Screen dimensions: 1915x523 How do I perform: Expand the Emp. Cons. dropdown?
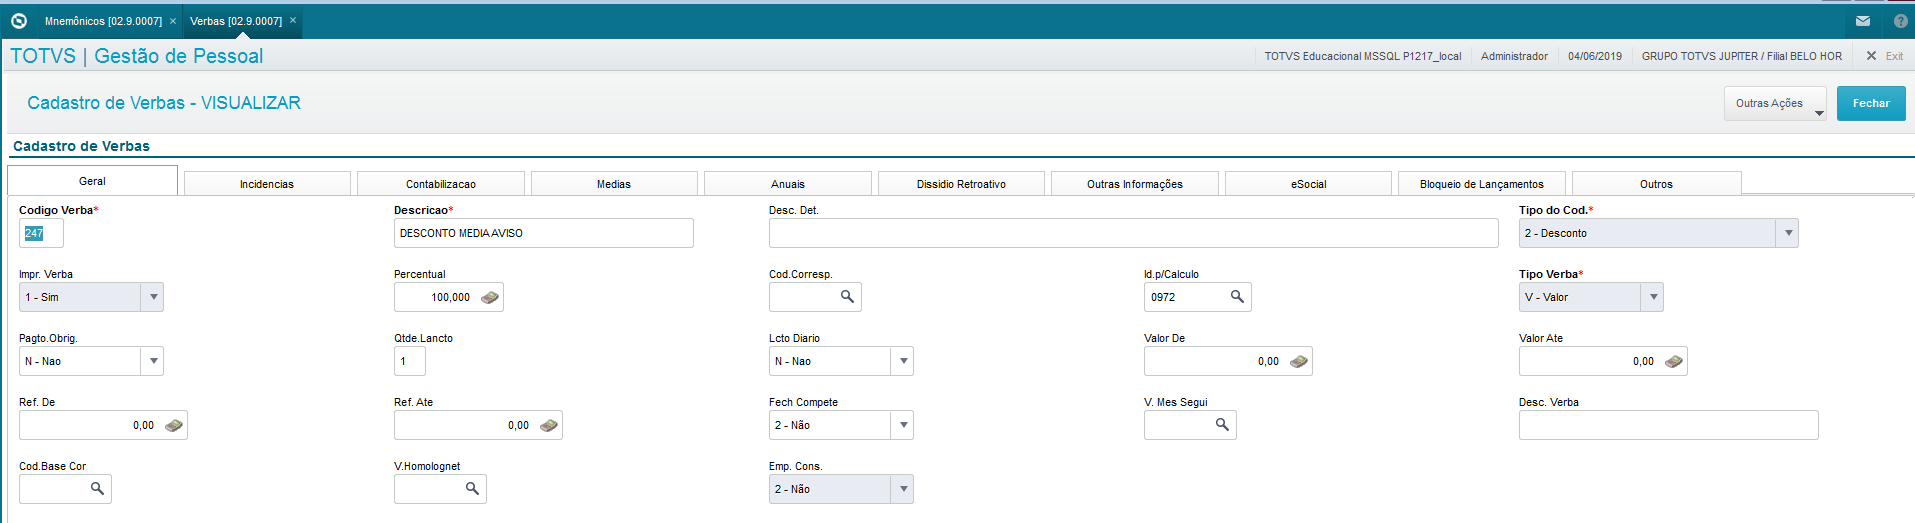click(903, 489)
